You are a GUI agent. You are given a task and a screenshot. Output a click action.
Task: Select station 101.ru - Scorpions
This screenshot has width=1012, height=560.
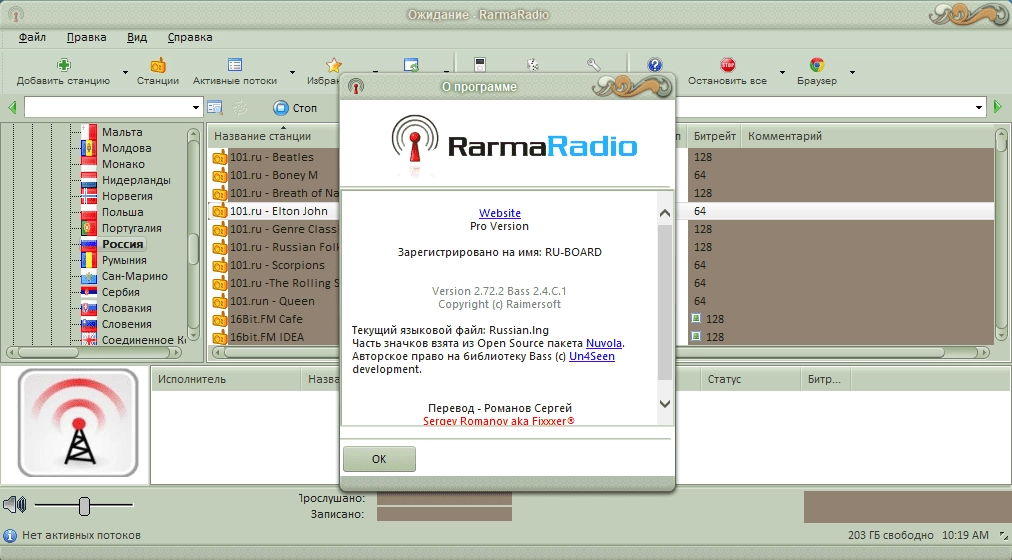click(277, 265)
